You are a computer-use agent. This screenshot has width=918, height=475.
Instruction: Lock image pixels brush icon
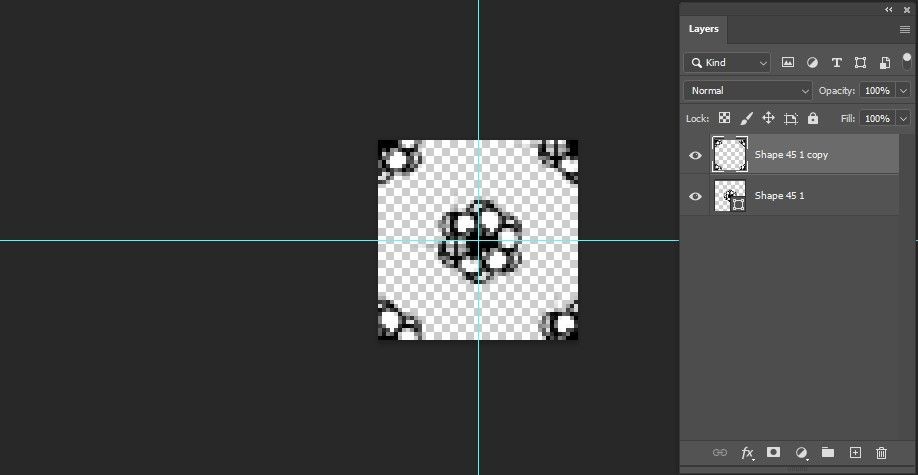tap(746, 118)
